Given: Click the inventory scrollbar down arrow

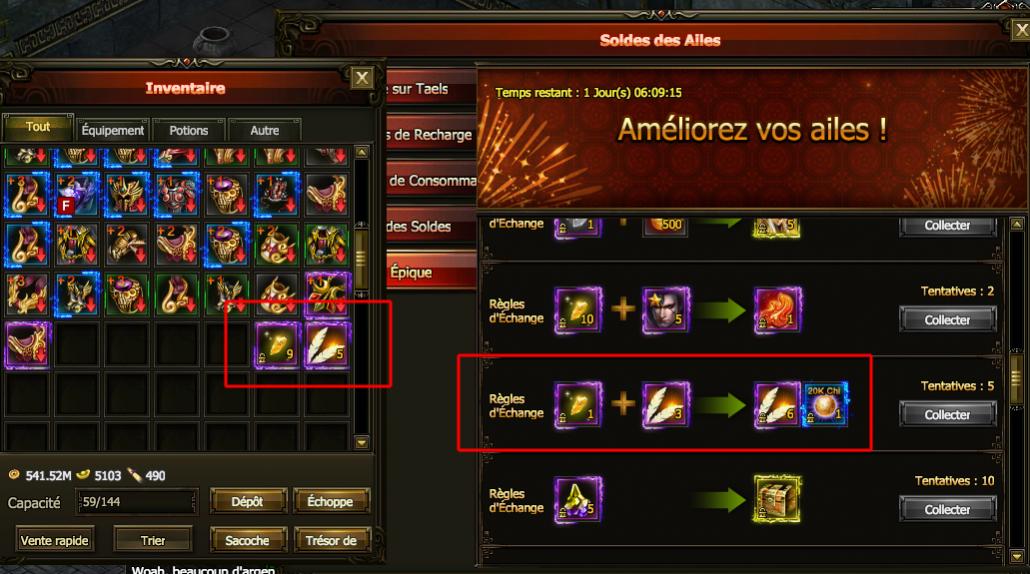Looking at the screenshot, I should [x=361, y=443].
